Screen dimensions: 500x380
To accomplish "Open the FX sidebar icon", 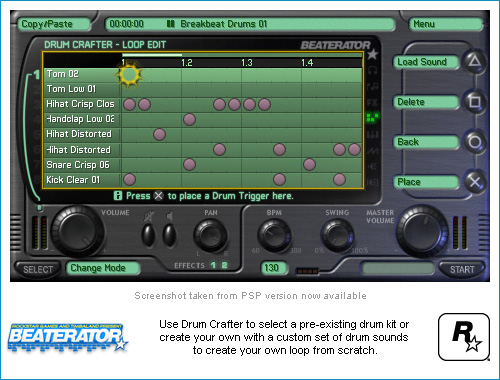I will pyautogui.click(x=372, y=102).
